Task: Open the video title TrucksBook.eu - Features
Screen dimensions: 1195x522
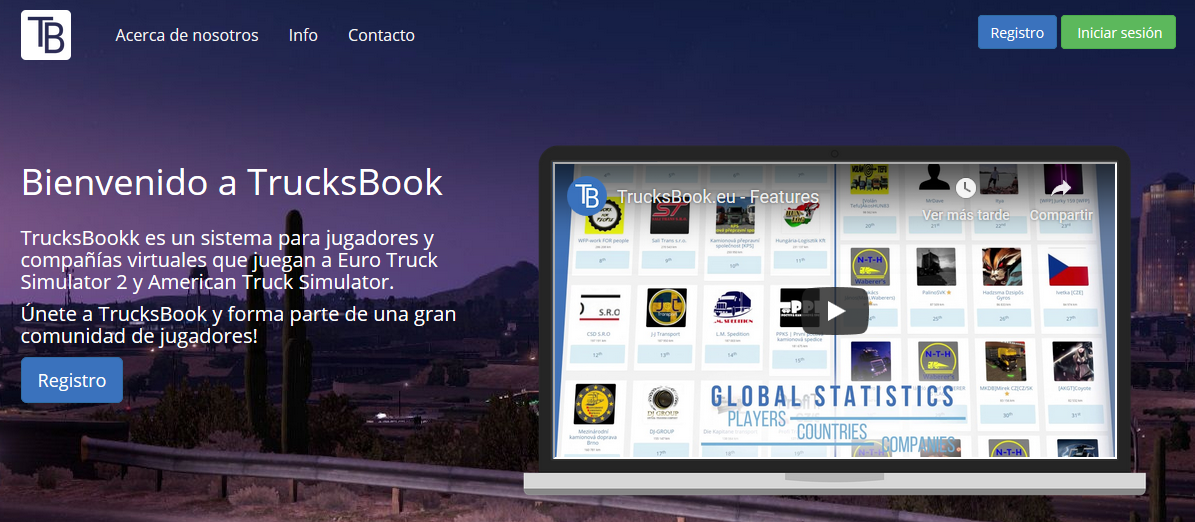Action: pos(718,197)
